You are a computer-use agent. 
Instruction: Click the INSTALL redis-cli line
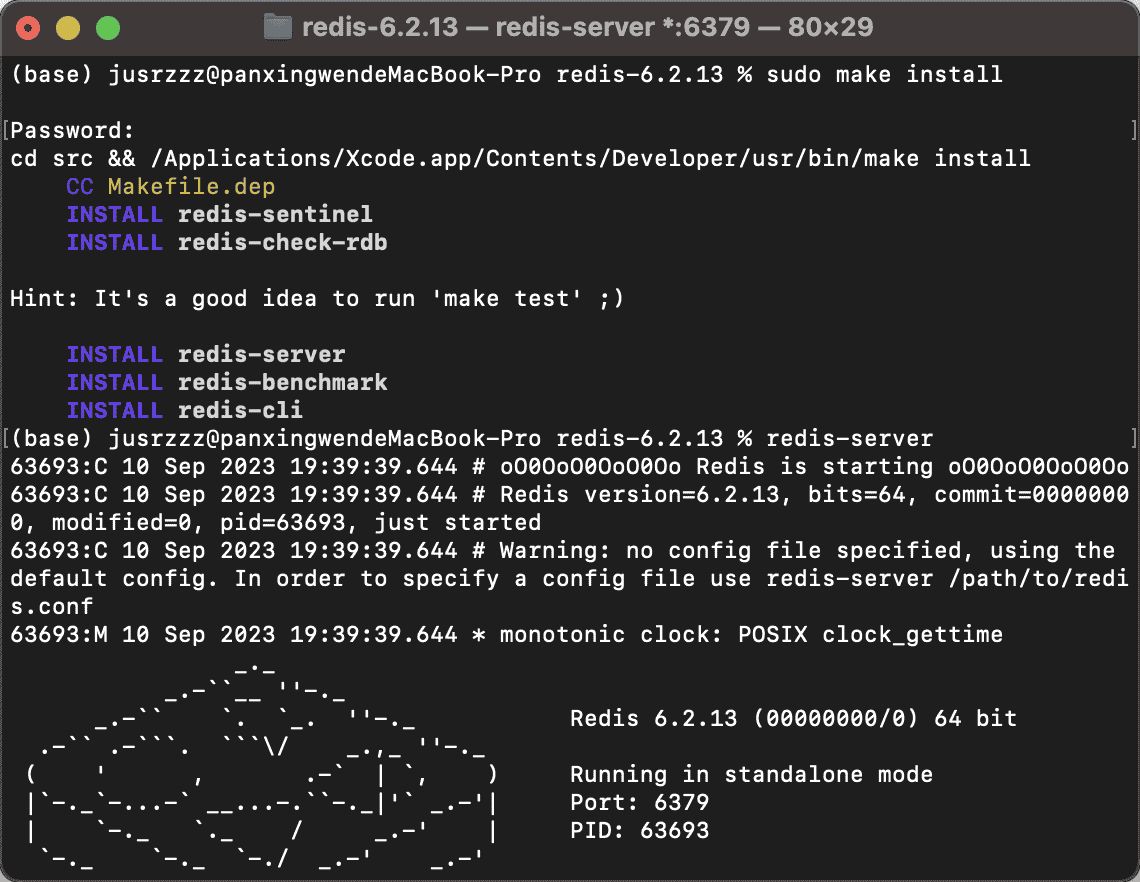click(184, 411)
